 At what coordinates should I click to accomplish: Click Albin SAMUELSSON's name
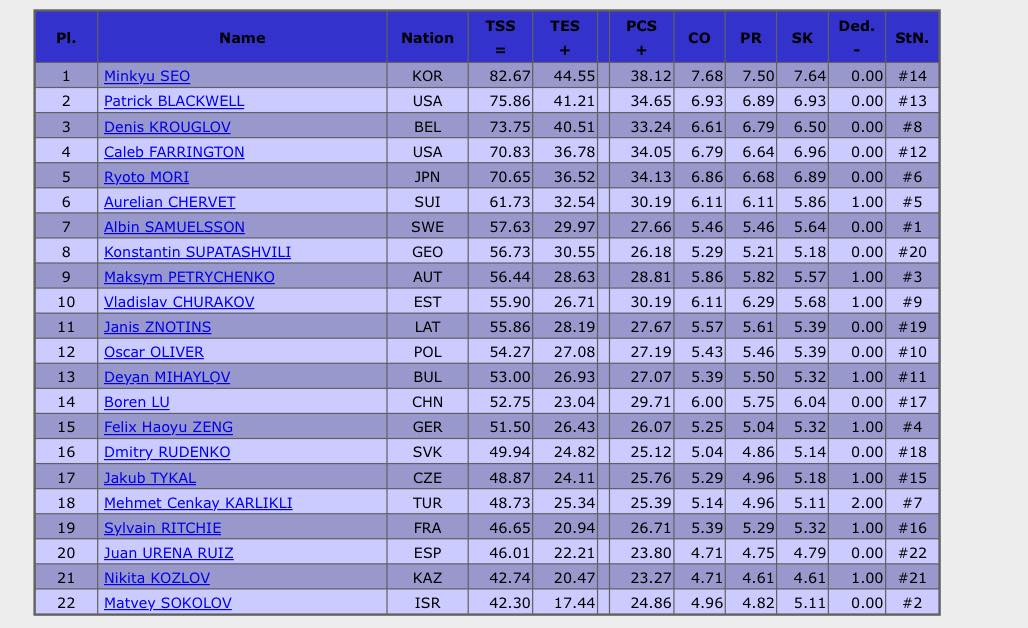pyautogui.click(x=174, y=227)
